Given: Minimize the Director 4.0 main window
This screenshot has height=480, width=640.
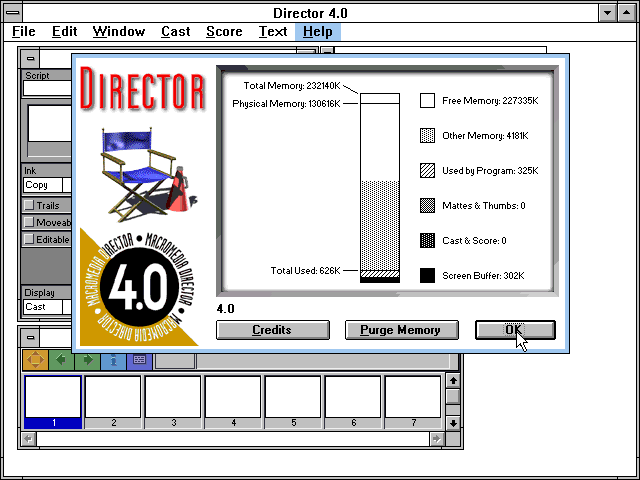Looking at the screenshot, I should coord(607,13).
